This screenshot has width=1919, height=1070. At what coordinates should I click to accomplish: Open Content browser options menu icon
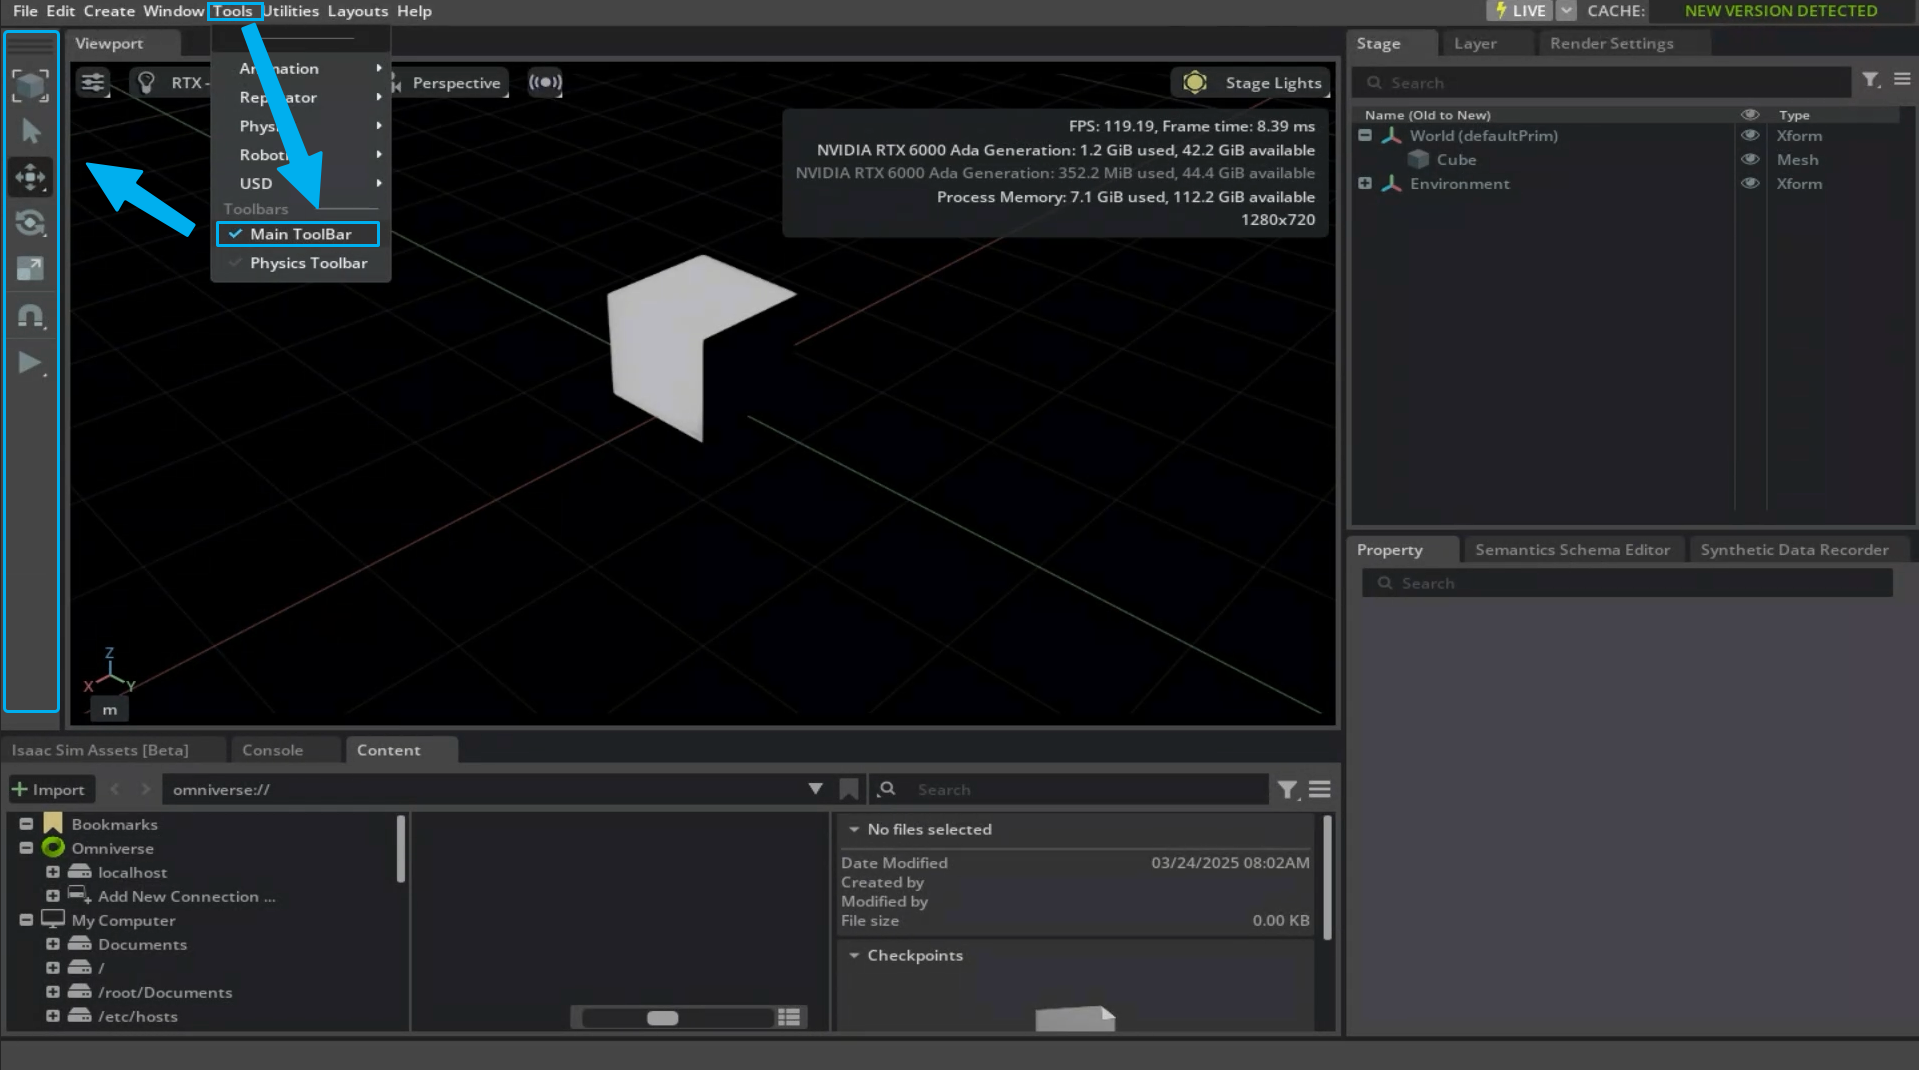click(x=1320, y=789)
